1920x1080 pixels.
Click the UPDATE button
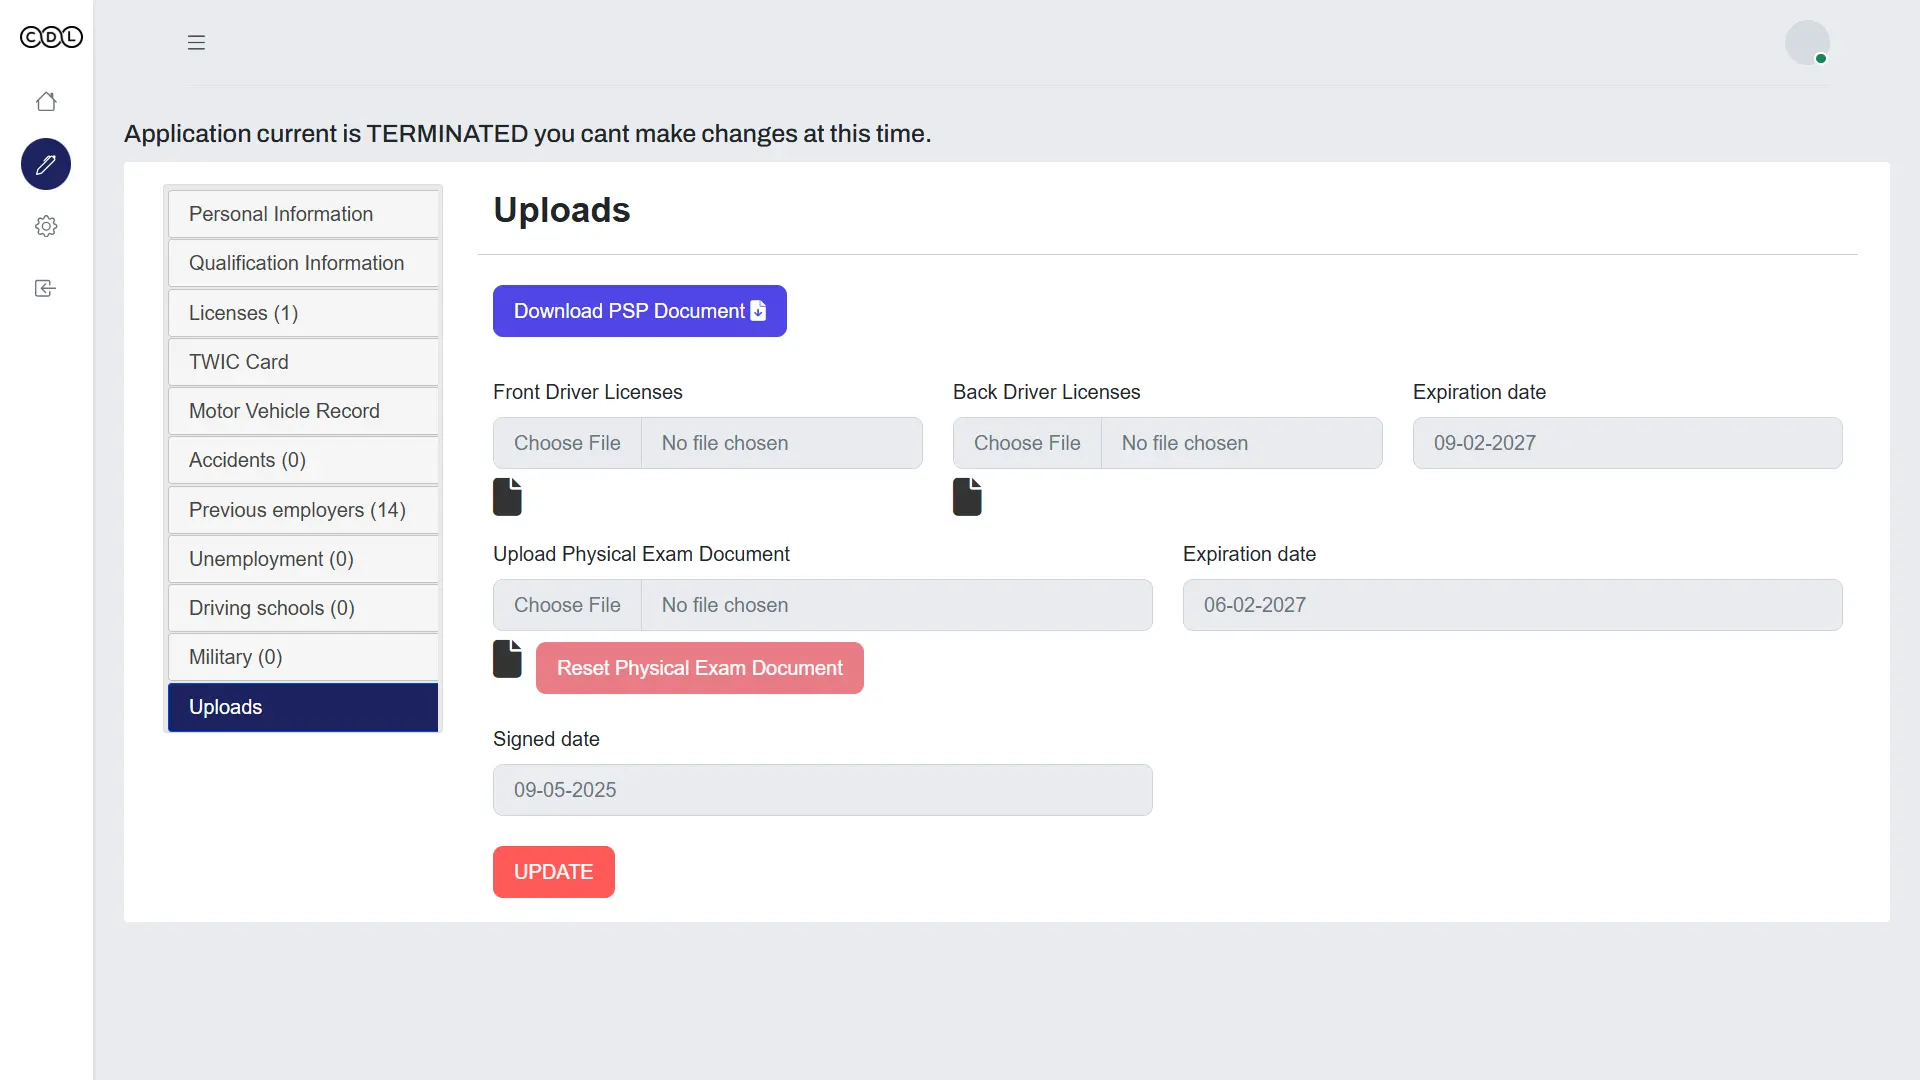pos(554,872)
